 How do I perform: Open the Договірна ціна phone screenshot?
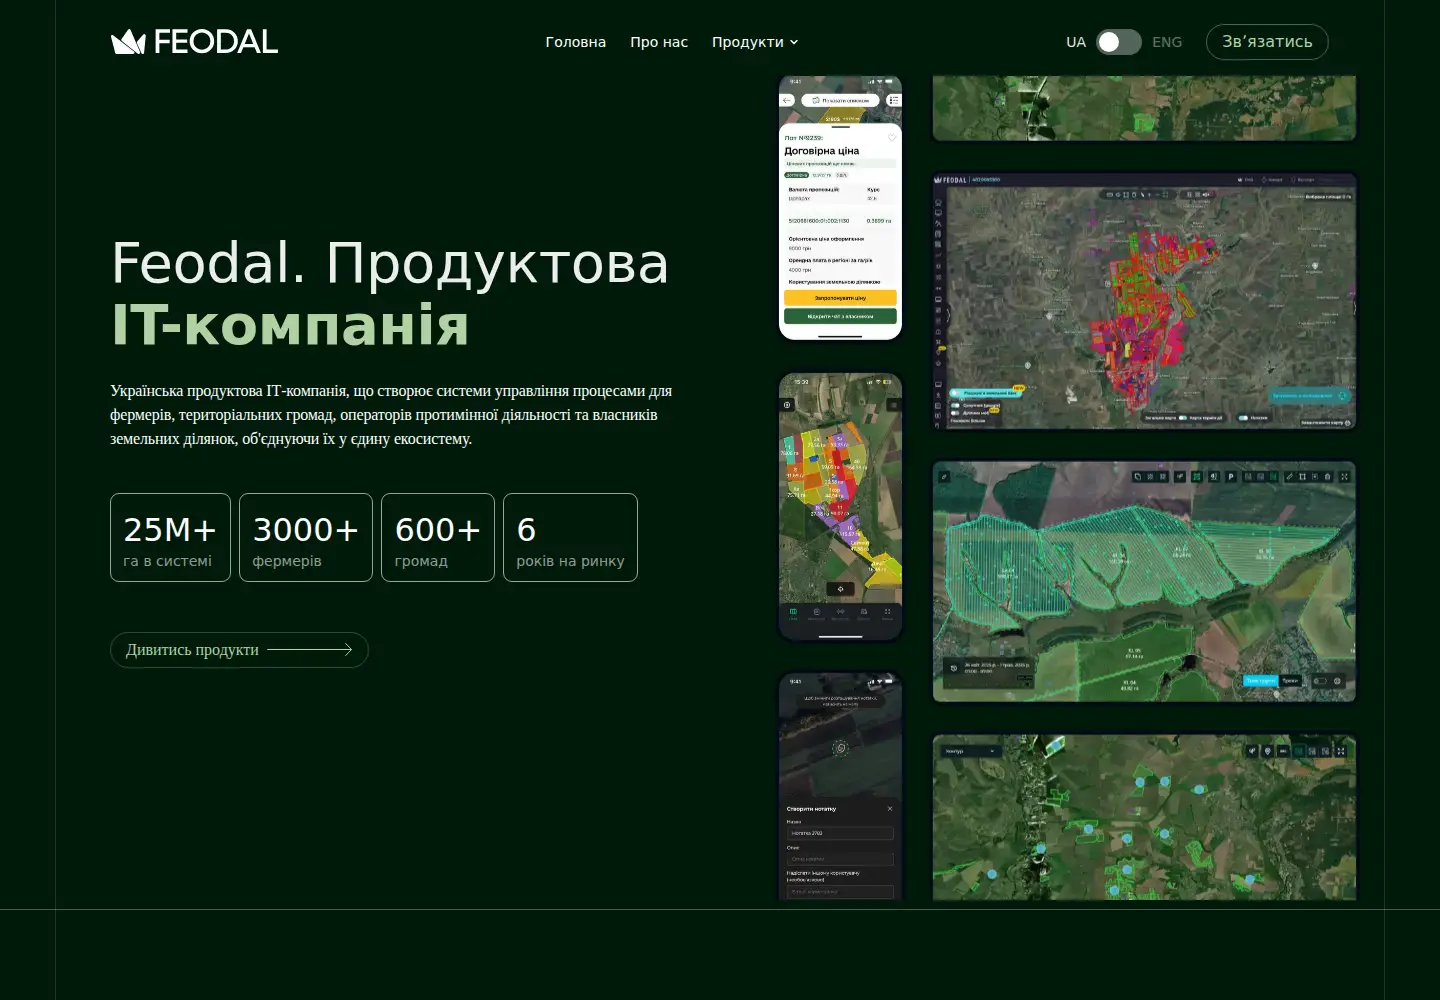pos(840,208)
